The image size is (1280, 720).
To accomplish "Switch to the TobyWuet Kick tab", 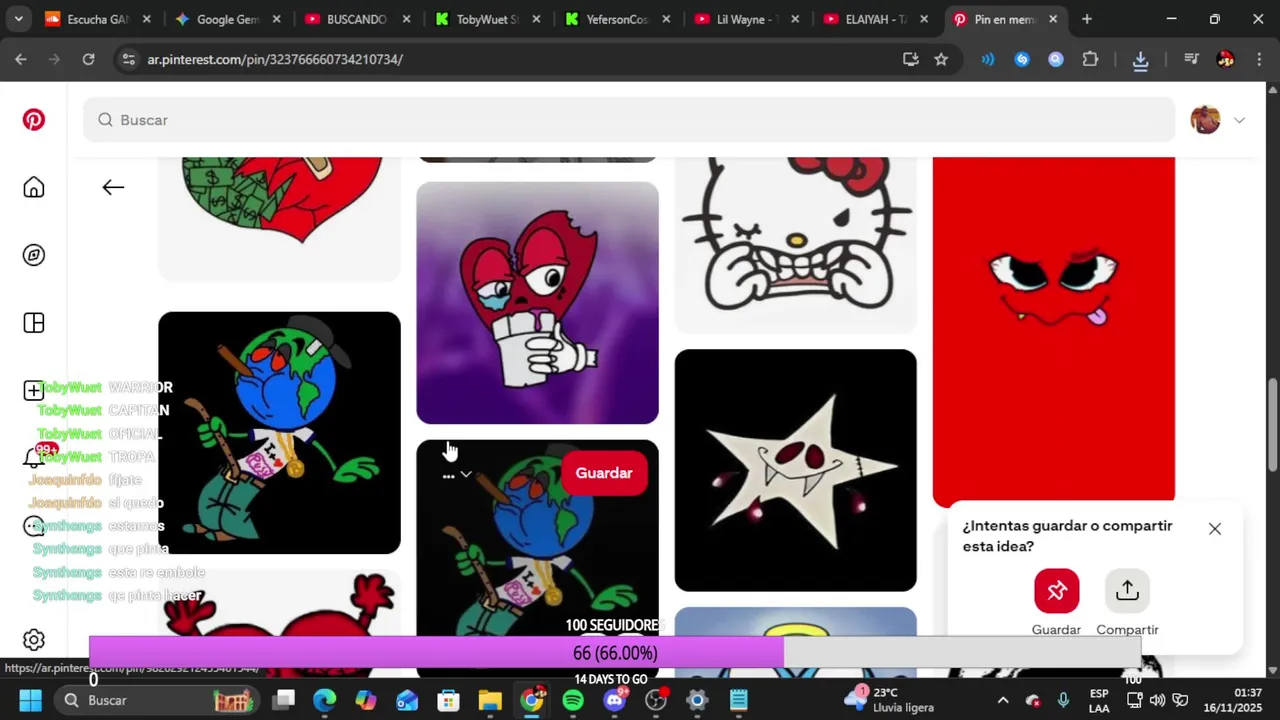I will coord(486,19).
